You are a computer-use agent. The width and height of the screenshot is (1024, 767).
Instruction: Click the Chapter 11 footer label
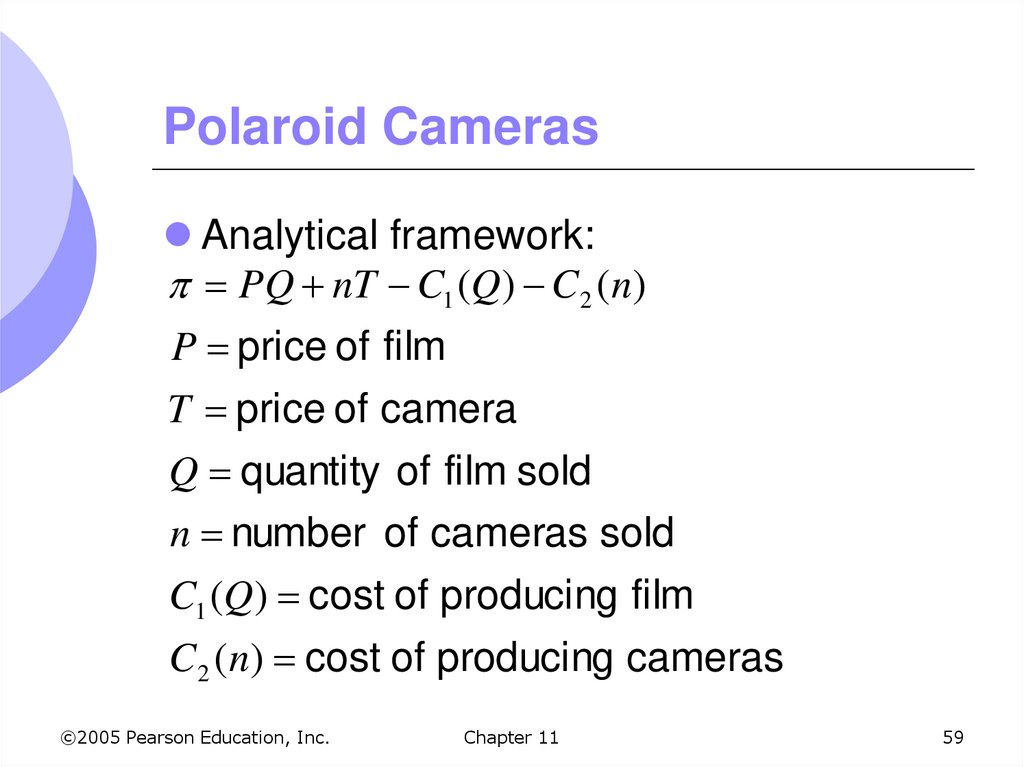(511, 738)
